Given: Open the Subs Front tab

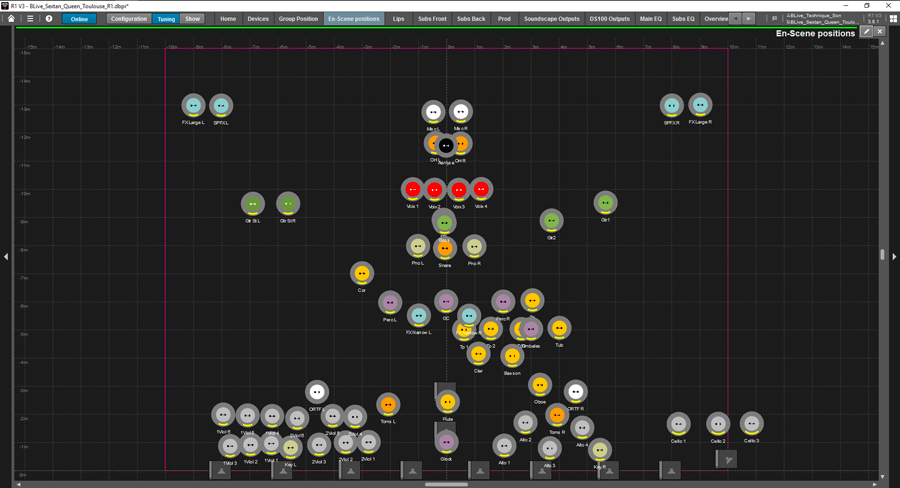Looking at the screenshot, I should 432,19.
